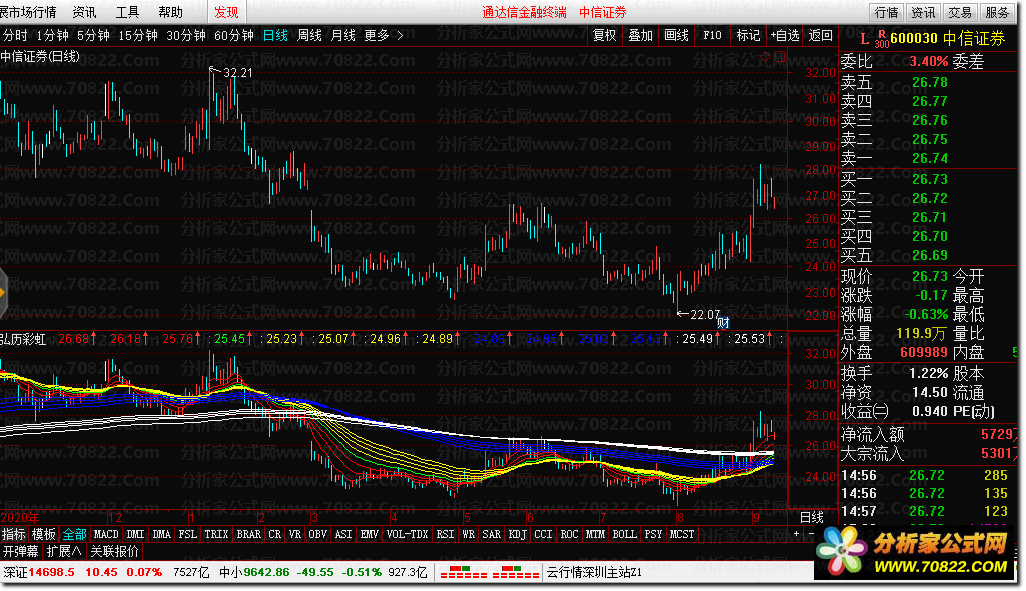Open the 指标 indicator tab
The width and height of the screenshot is (1026, 591).
14,534
